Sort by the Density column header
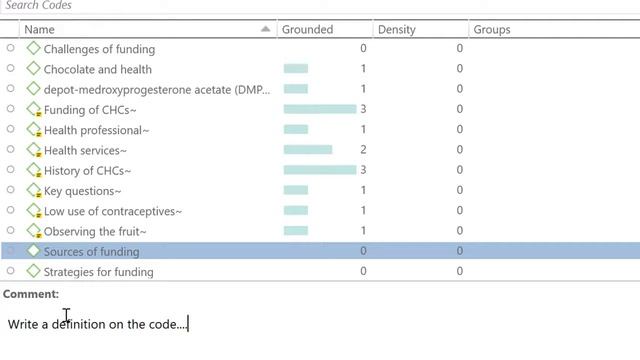640x360 pixels. coord(420,29)
